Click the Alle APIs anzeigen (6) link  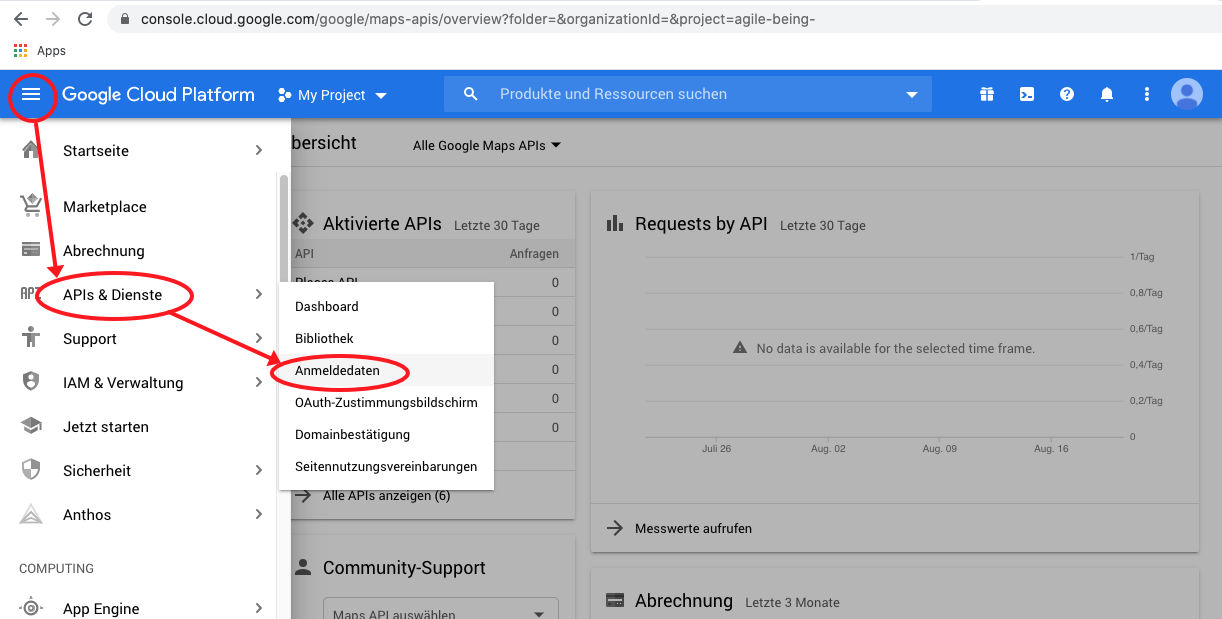tap(386, 495)
